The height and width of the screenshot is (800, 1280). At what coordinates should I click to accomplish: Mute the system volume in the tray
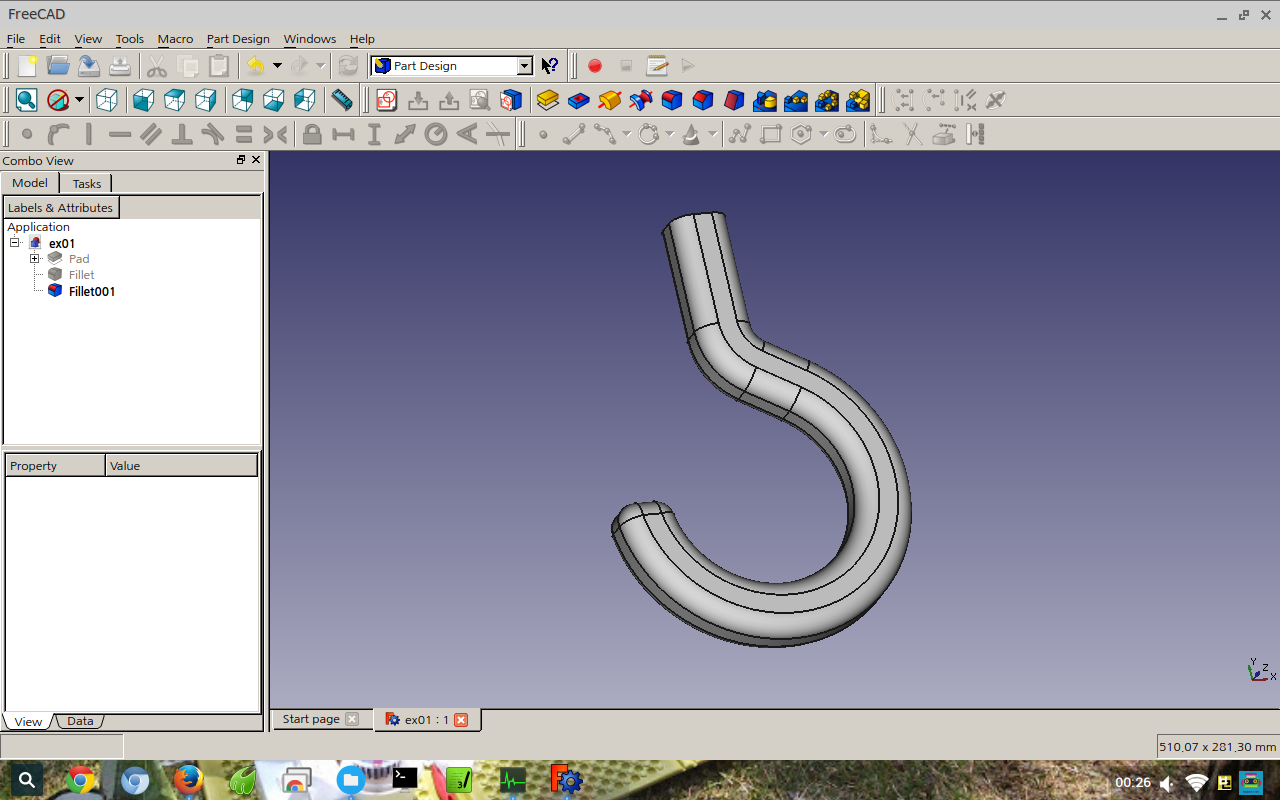pyautogui.click(x=1166, y=783)
